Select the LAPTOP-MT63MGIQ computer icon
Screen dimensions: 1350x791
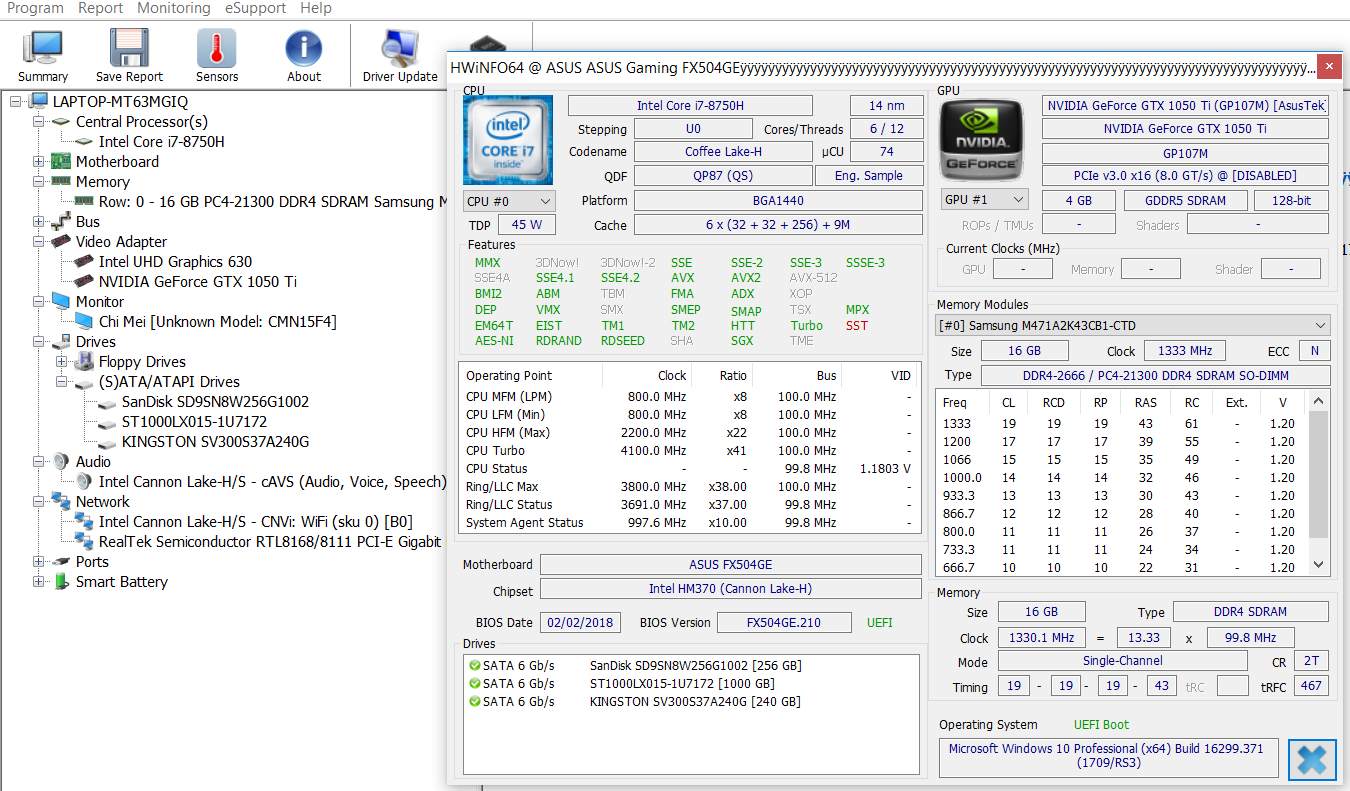(39, 102)
